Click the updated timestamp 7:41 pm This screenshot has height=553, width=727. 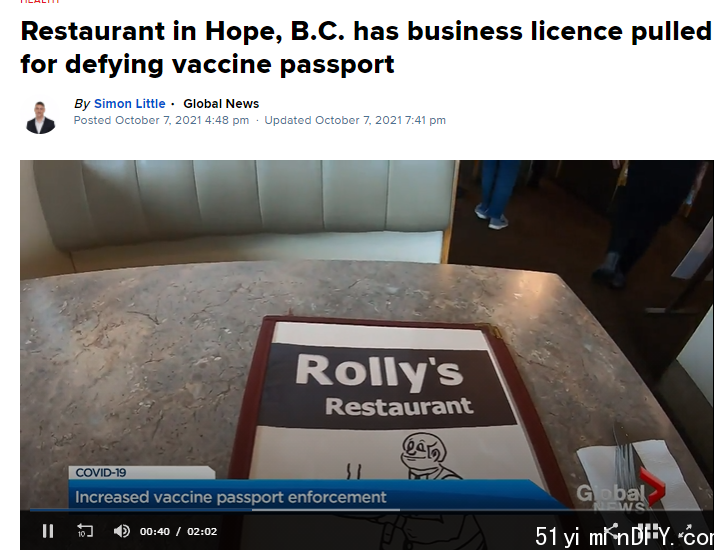pos(425,120)
